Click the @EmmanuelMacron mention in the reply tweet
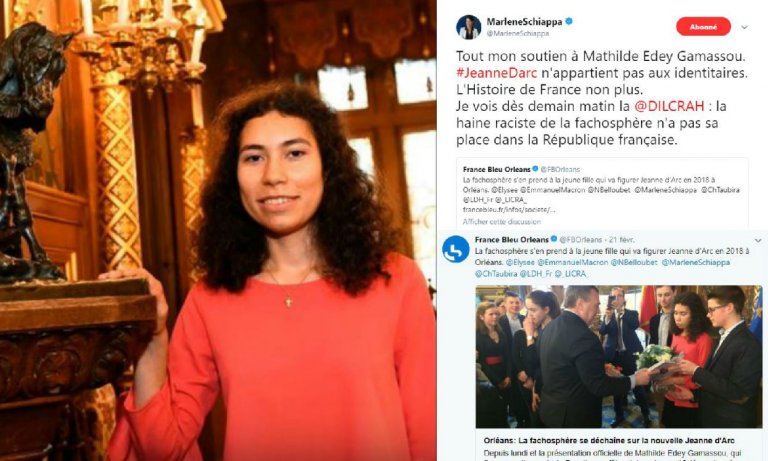The width and height of the screenshot is (768, 461). click(x=573, y=263)
